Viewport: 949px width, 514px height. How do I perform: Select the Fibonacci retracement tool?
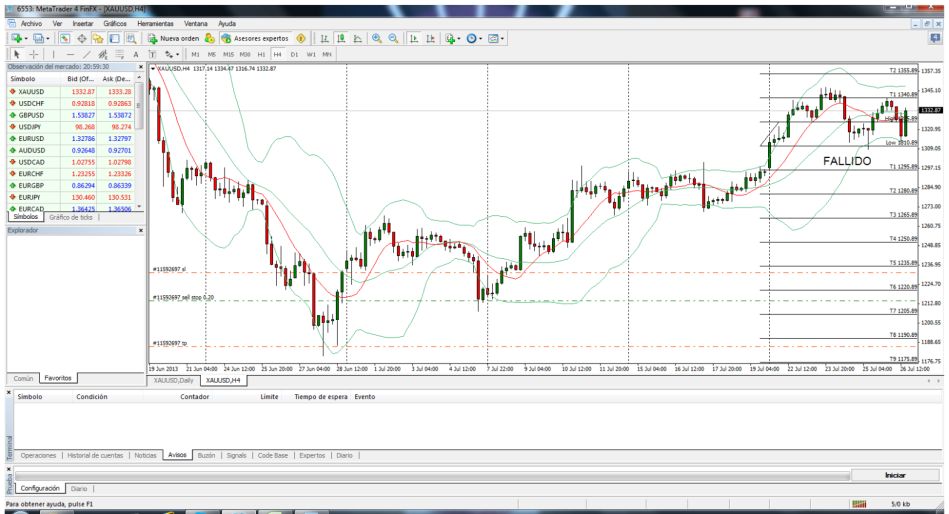(x=118, y=53)
